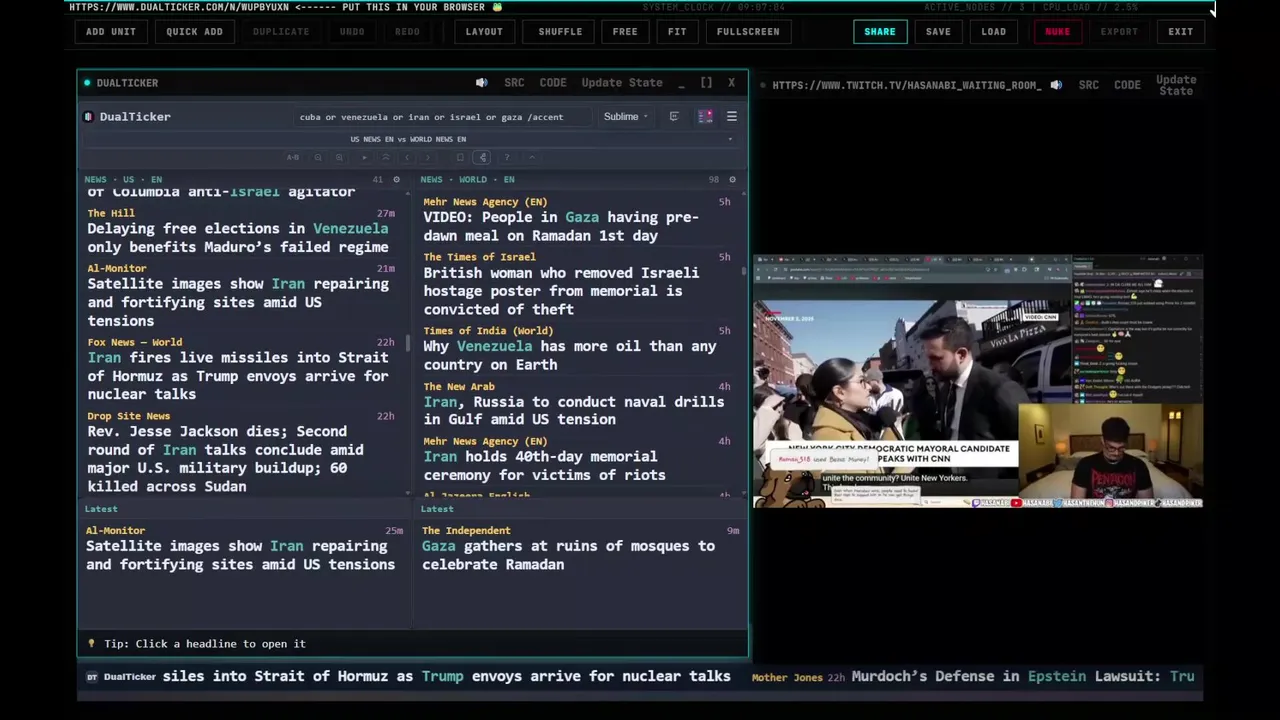Click the DUPLICATE button
The height and width of the screenshot is (720, 1280).
pos(281,32)
